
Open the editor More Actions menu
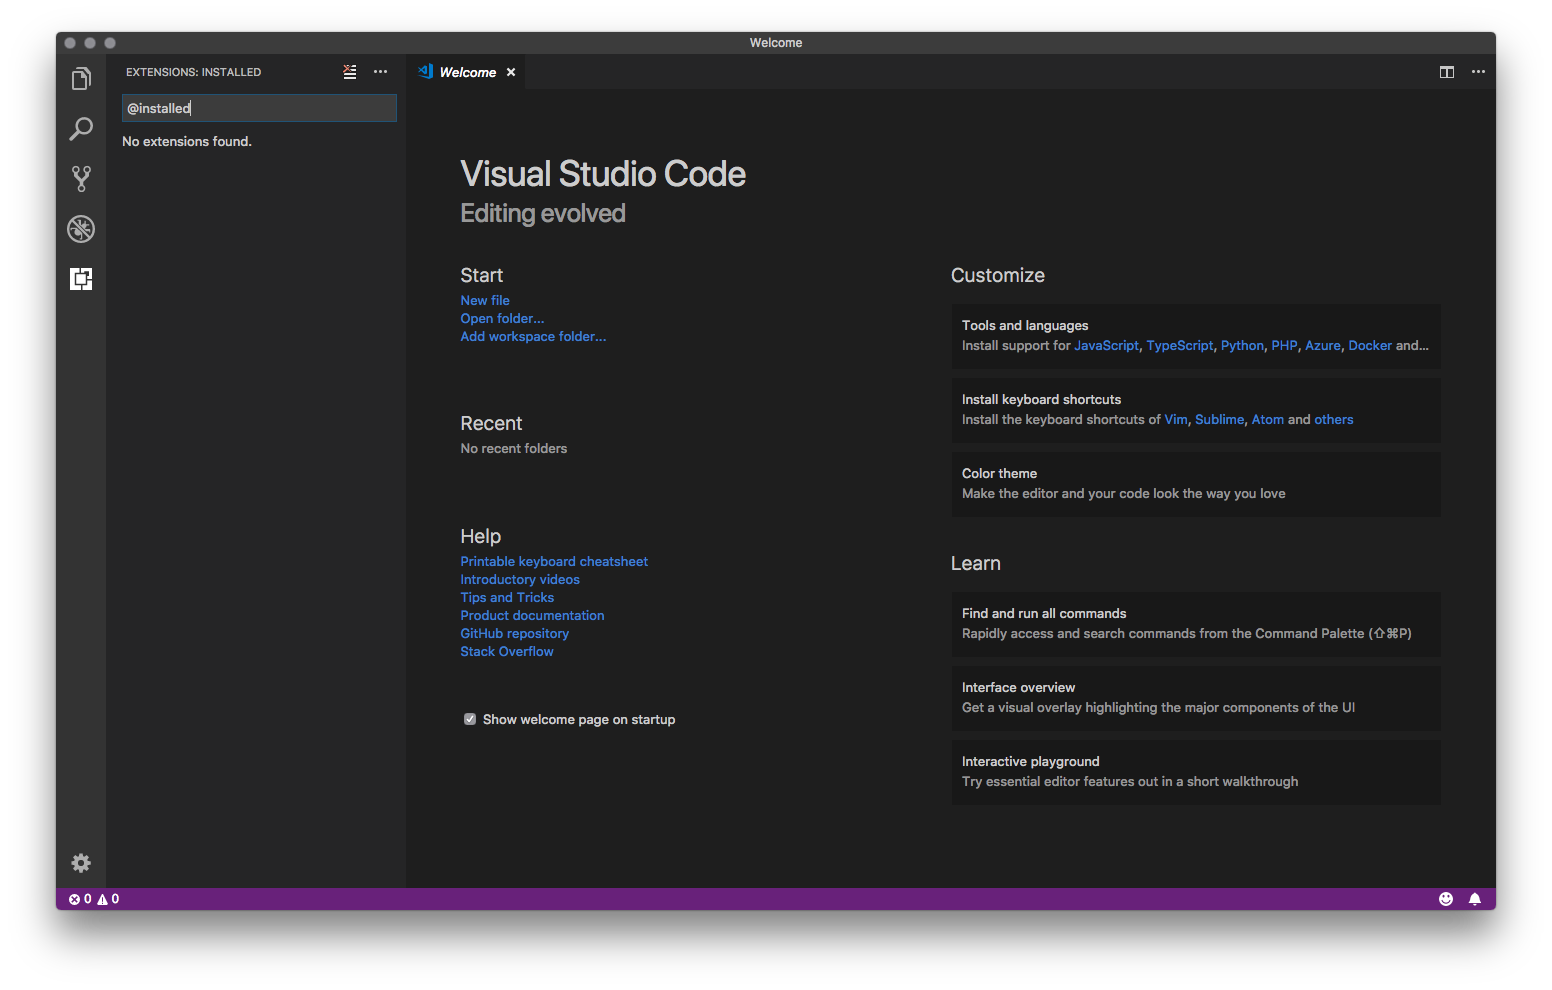pyautogui.click(x=1478, y=71)
